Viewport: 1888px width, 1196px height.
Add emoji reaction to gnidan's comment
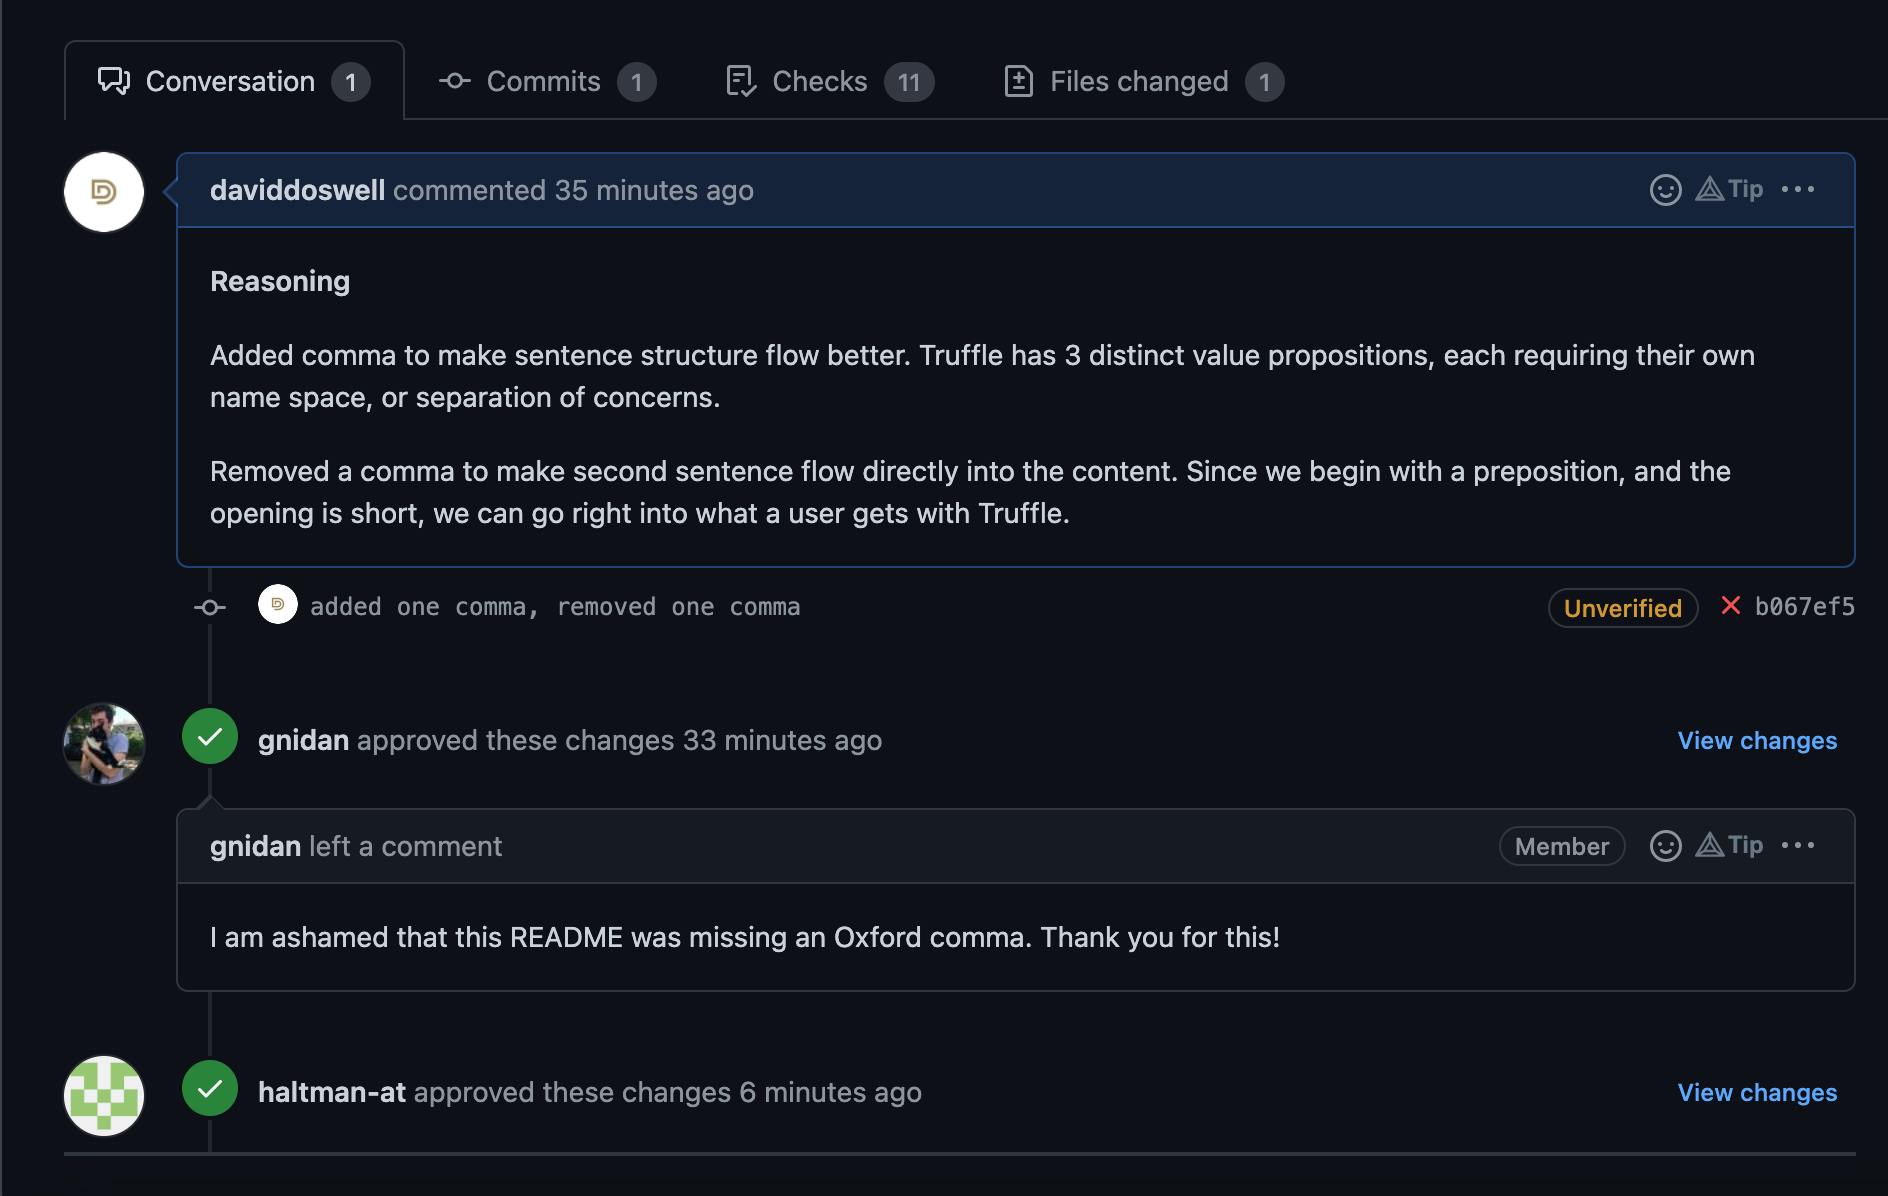coord(1665,846)
